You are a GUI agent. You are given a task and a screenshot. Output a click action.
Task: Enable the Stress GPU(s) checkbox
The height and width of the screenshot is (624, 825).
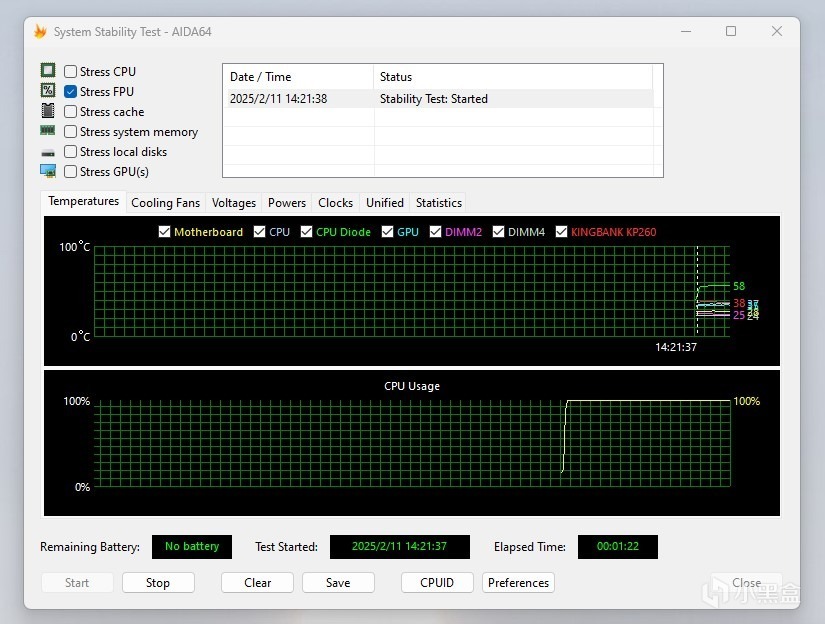pyautogui.click(x=71, y=172)
